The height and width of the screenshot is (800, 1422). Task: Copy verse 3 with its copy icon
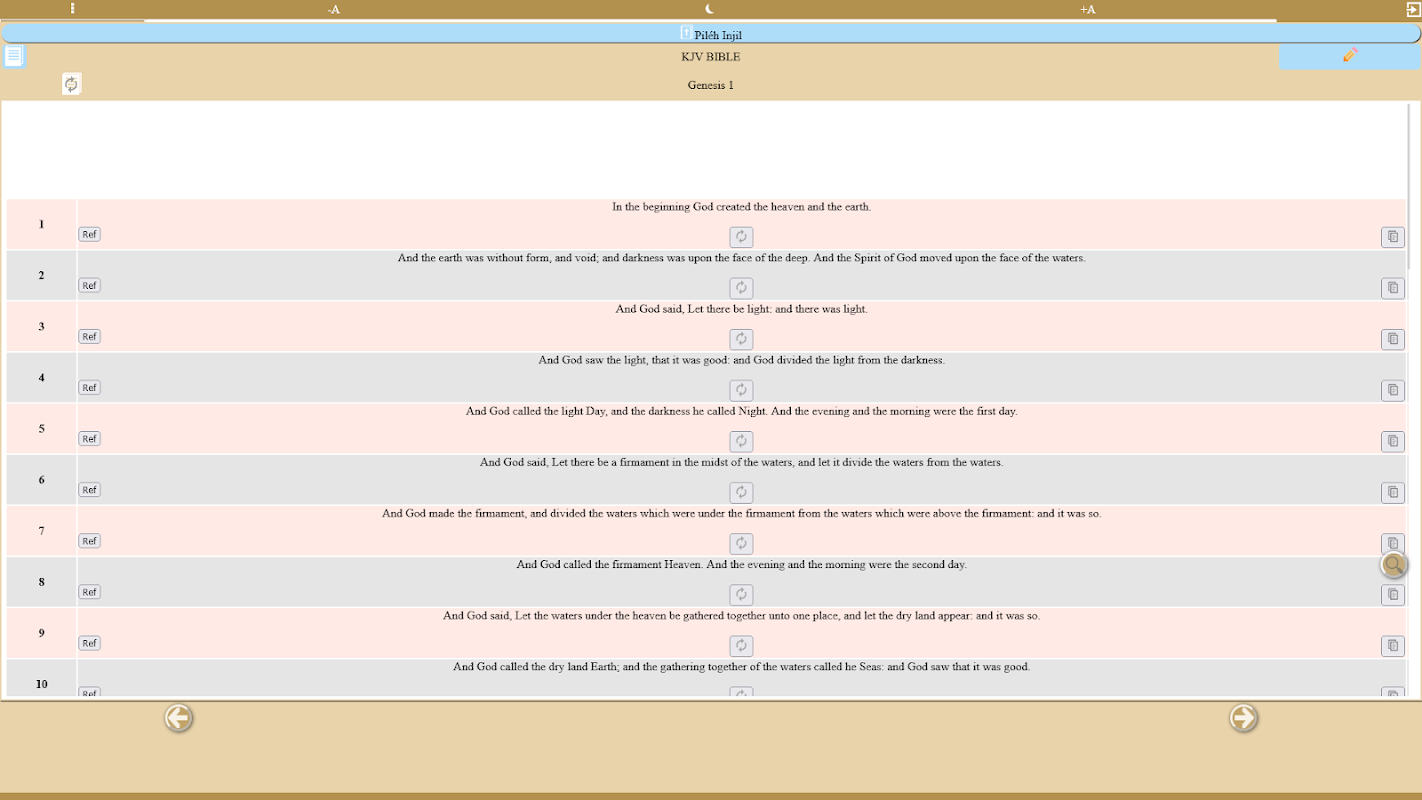click(x=1393, y=339)
